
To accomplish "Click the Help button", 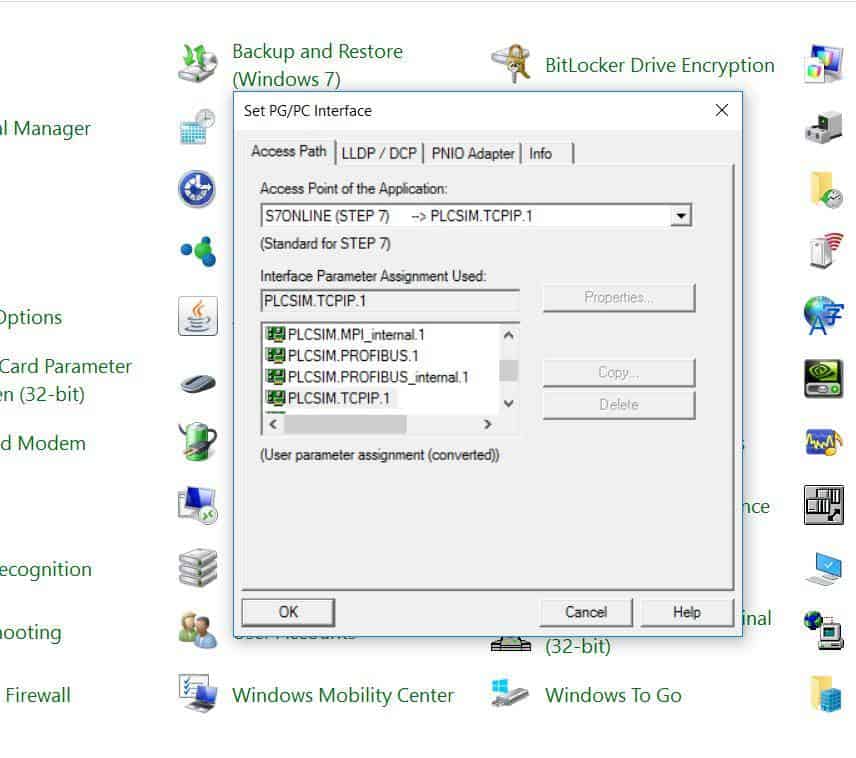I will point(686,612).
